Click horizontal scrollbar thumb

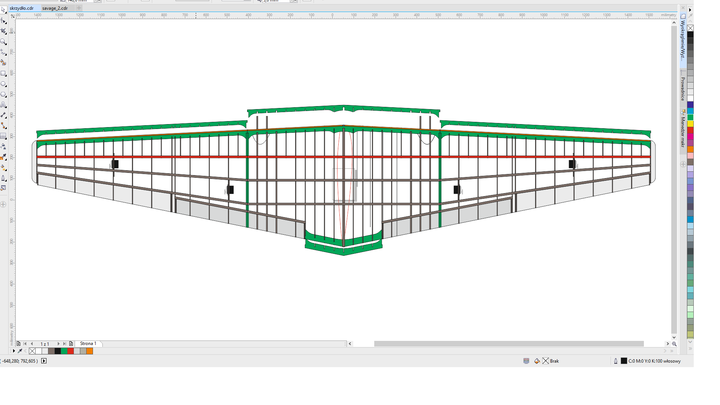pos(509,343)
